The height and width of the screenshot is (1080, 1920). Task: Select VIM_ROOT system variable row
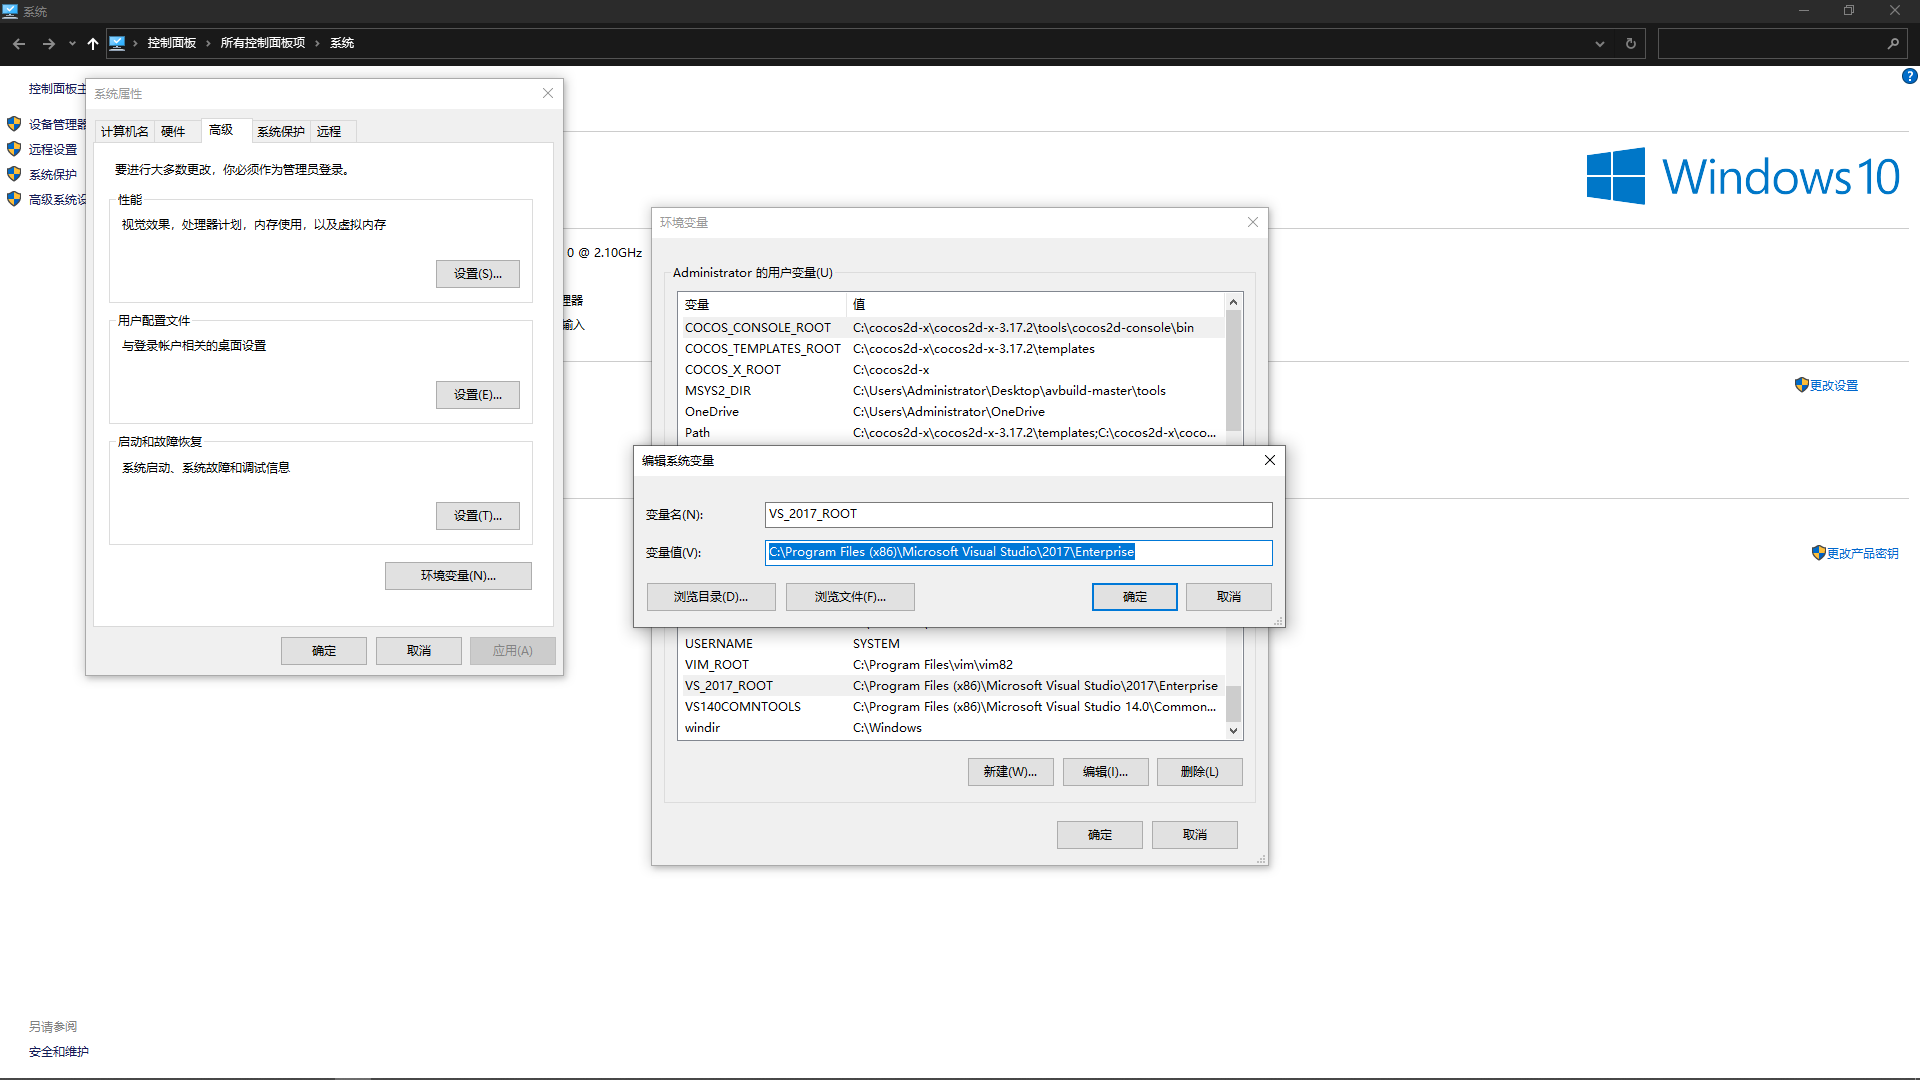pyautogui.click(x=951, y=664)
